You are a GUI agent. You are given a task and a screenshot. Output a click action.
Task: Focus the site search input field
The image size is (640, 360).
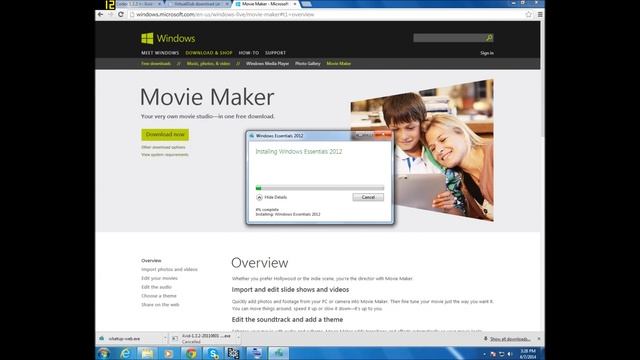pyautogui.click(x=449, y=38)
